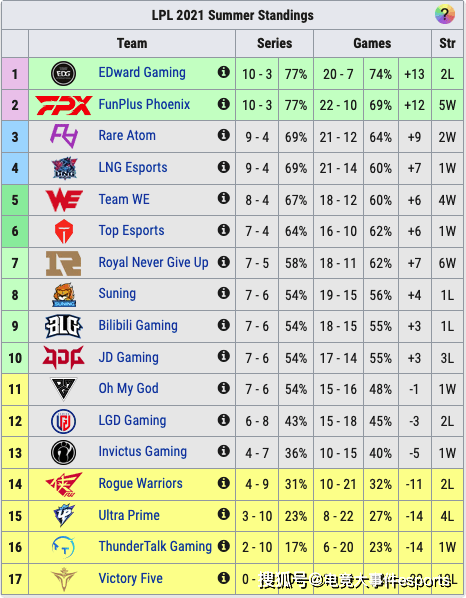The width and height of the screenshot is (466, 598).
Task: Click the Suning lion logo
Action: click(x=64, y=295)
